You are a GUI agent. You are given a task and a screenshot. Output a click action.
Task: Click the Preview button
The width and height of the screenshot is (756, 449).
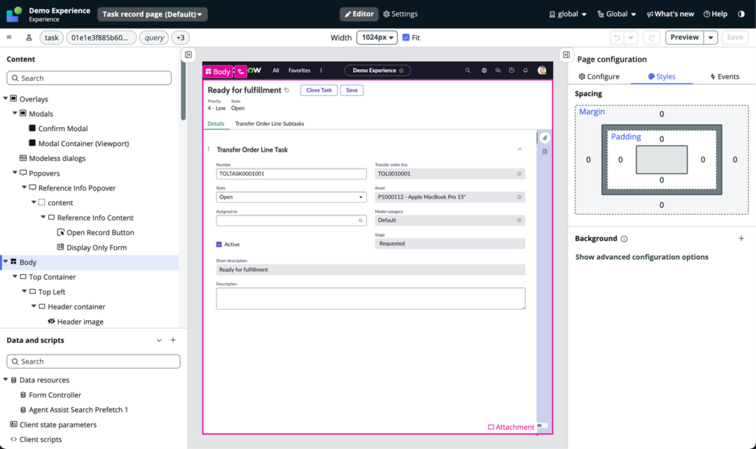(x=685, y=38)
